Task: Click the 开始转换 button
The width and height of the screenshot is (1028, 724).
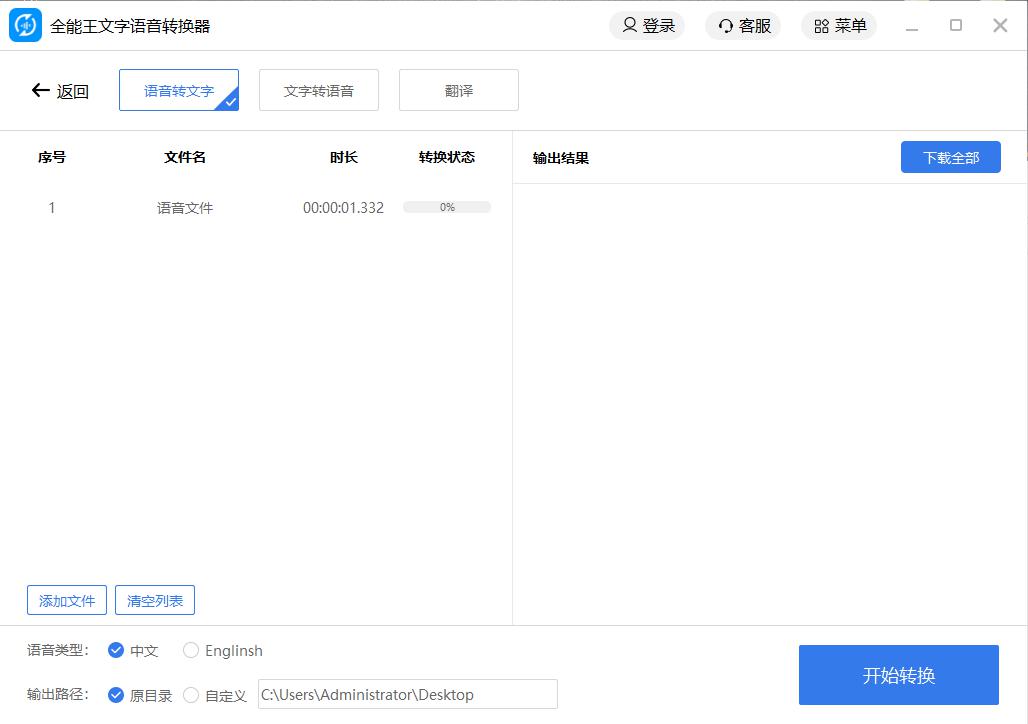Action: coord(898,675)
